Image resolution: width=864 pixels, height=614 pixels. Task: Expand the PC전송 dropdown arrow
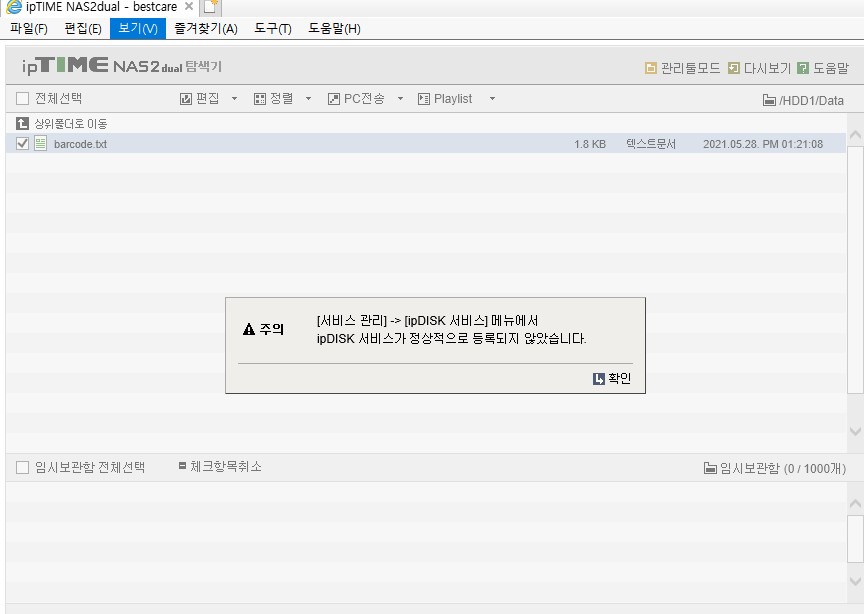[401, 99]
